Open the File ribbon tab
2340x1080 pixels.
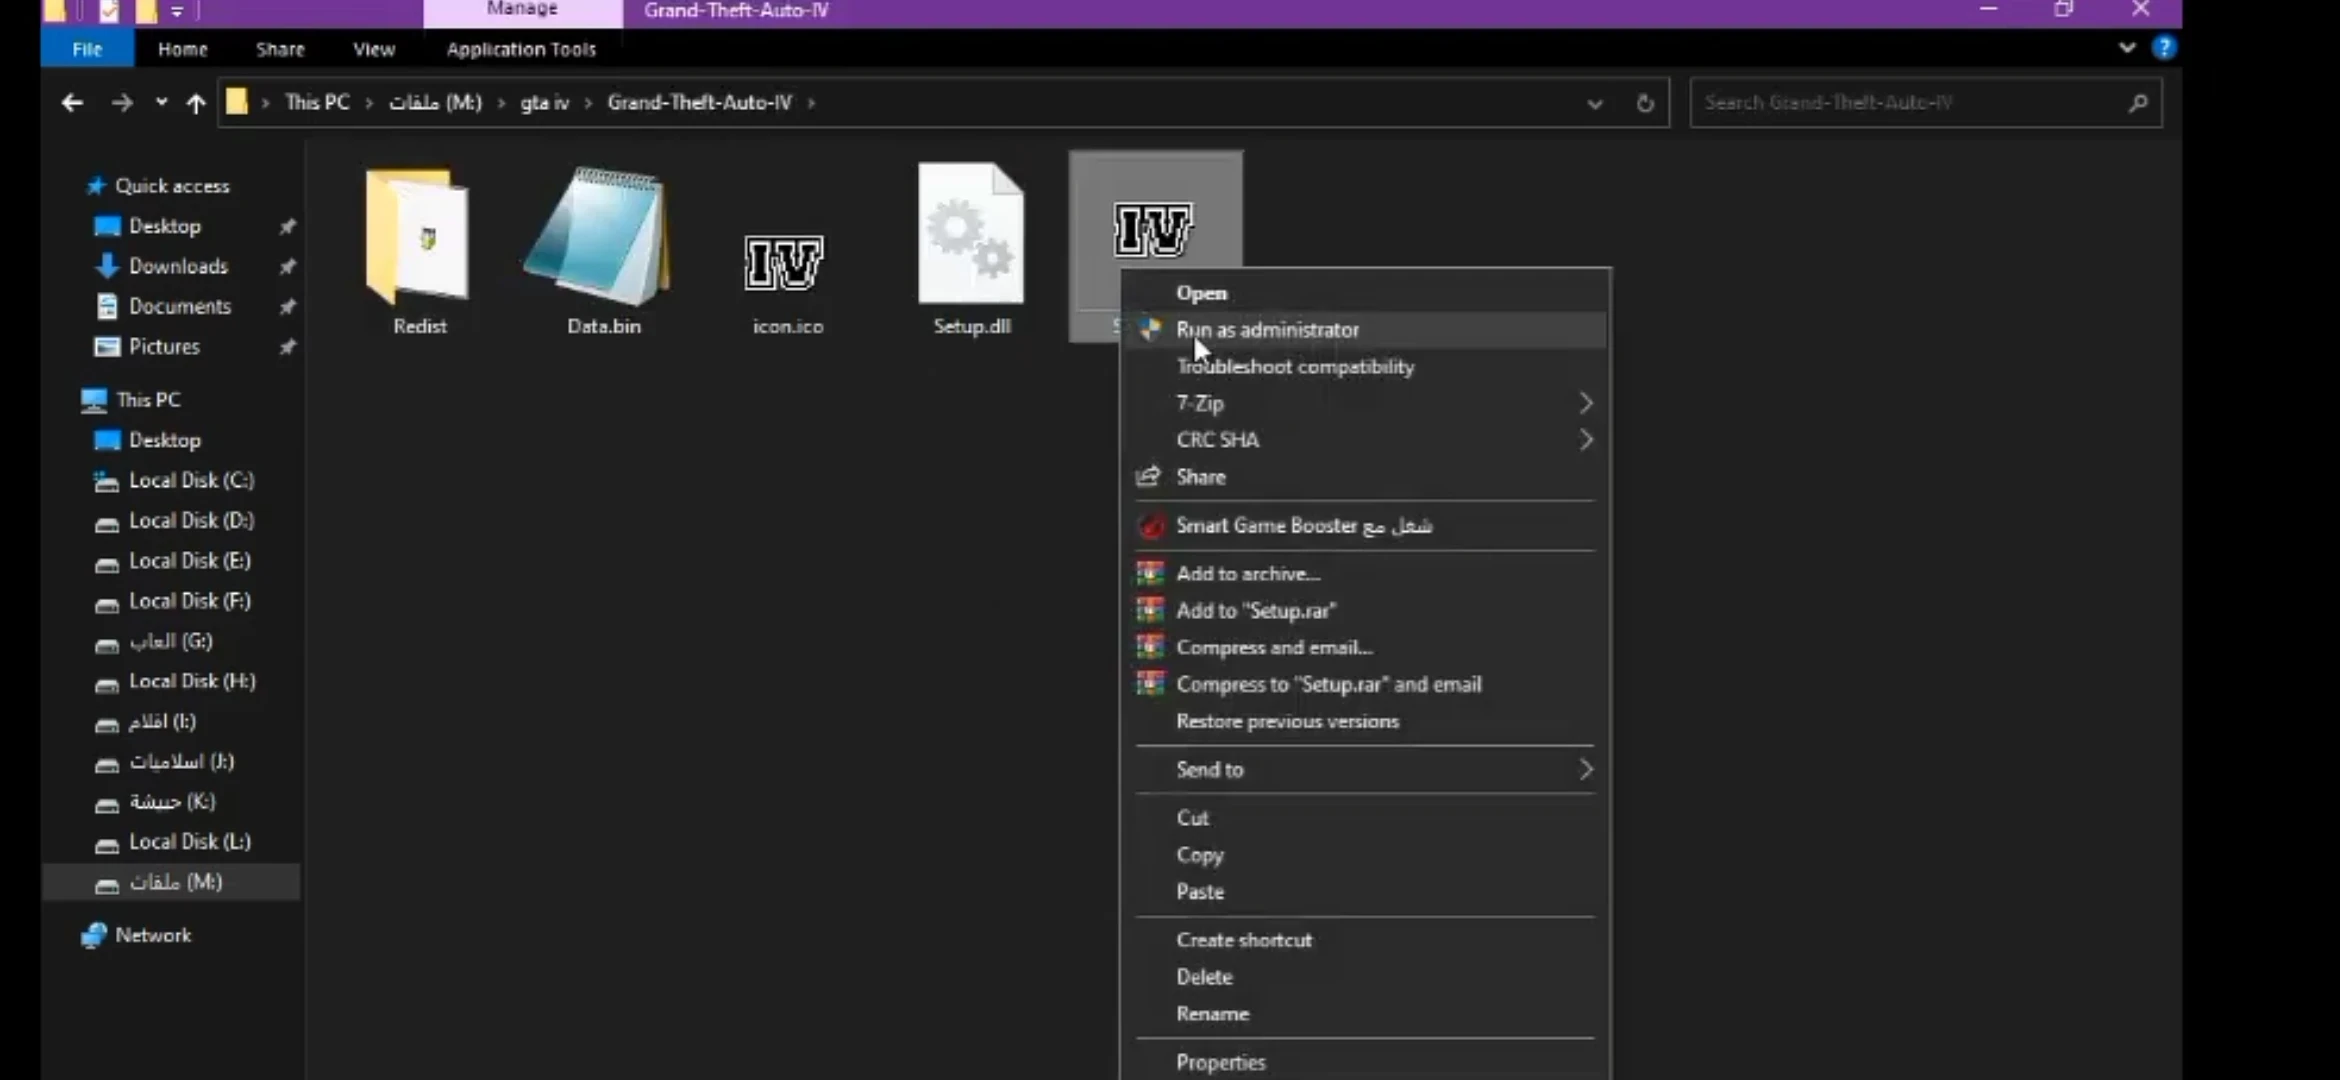[87, 49]
